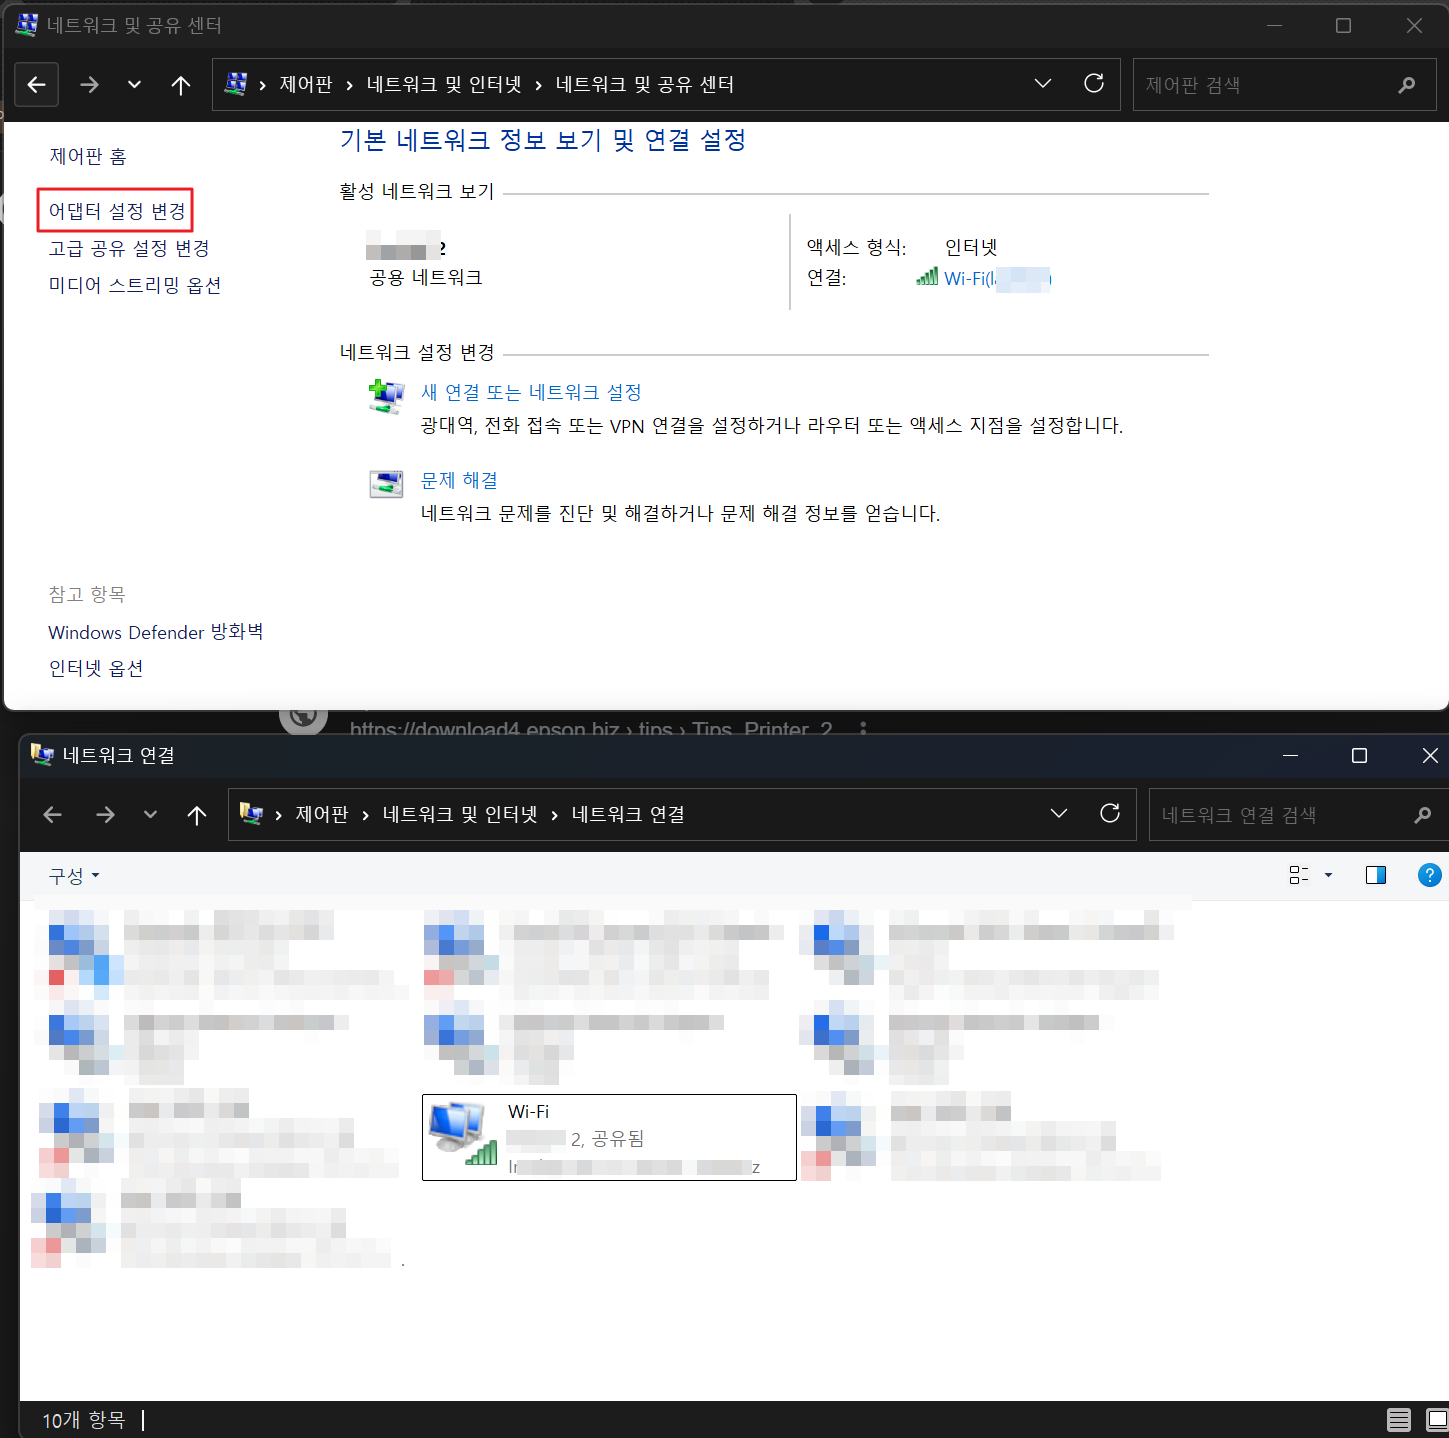This screenshot has width=1449, height=1438.
Task: Open recent locations dropdown in Sharing Center
Action: coord(134,85)
